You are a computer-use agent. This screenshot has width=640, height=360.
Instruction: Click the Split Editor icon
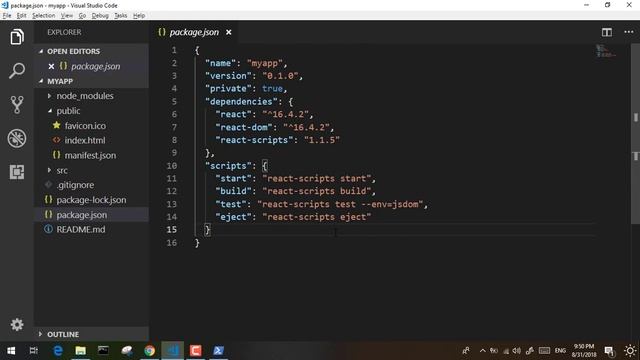click(607, 32)
